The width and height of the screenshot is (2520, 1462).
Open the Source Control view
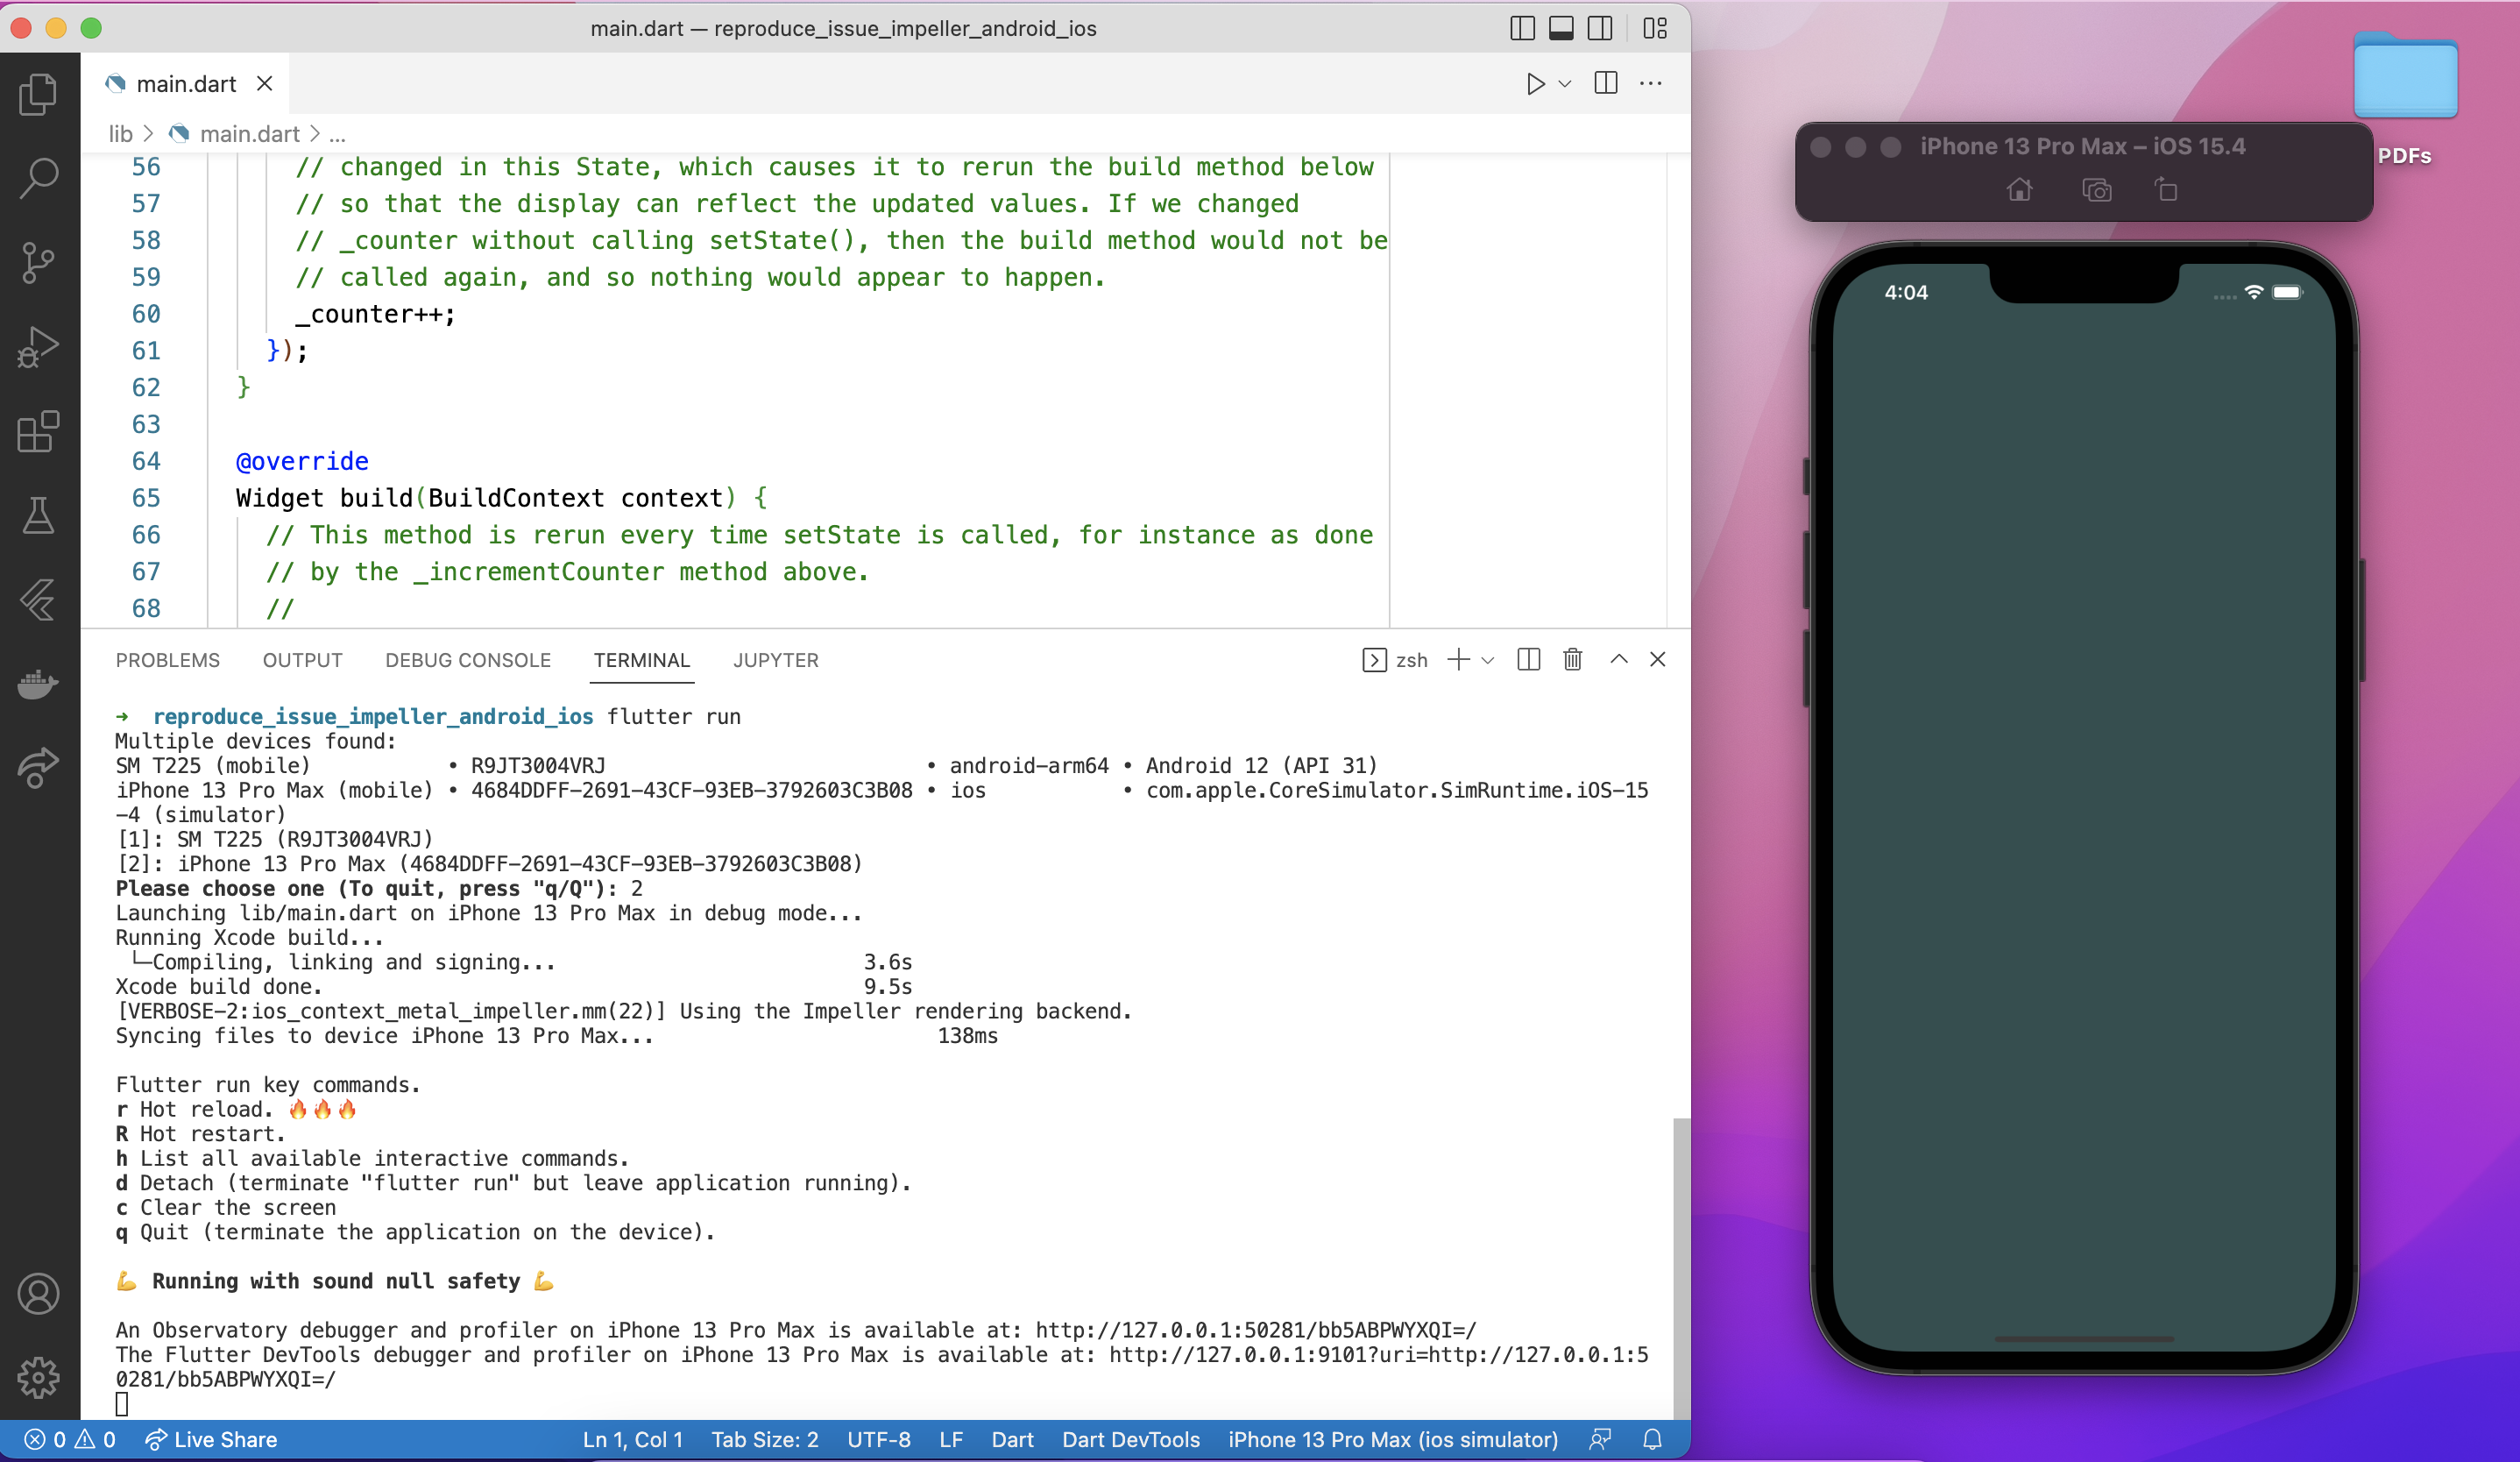[38, 262]
